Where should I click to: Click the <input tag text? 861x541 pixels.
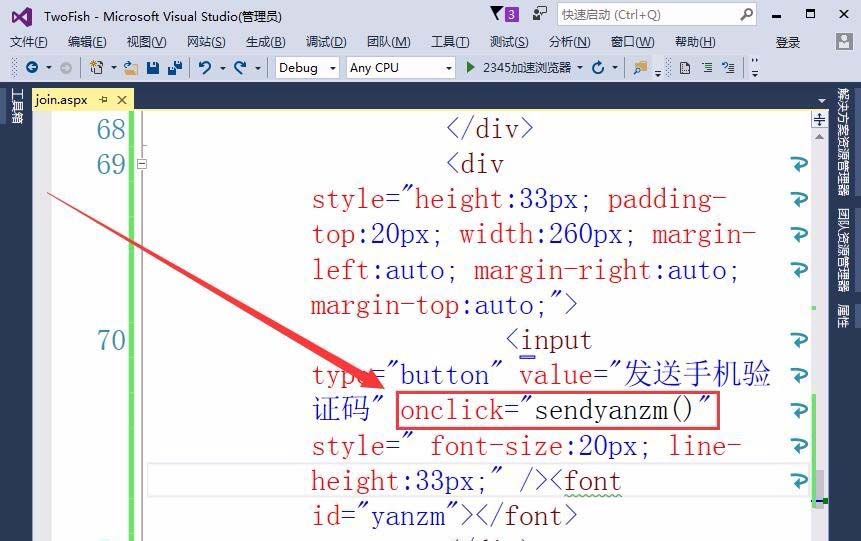pyautogui.click(x=549, y=340)
